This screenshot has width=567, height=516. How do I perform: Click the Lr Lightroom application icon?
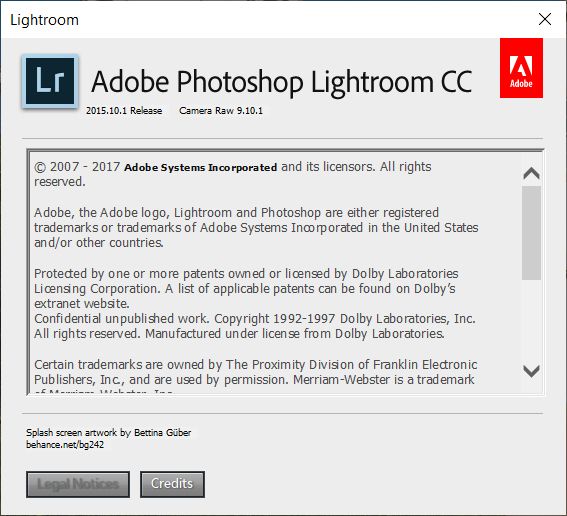pos(50,81)
